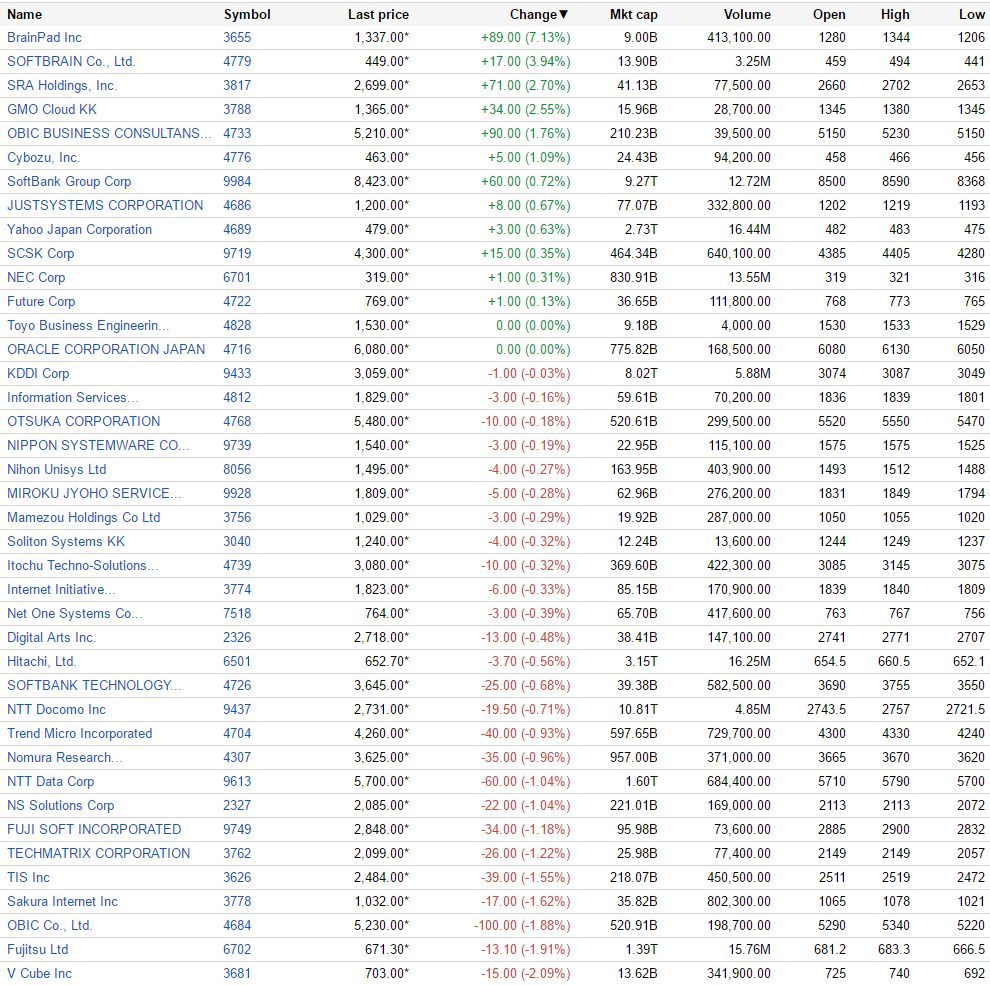Open SOFTBRAIN Co., Ltd. link
This screenshot has width=990, height=985.
(71, 61)
